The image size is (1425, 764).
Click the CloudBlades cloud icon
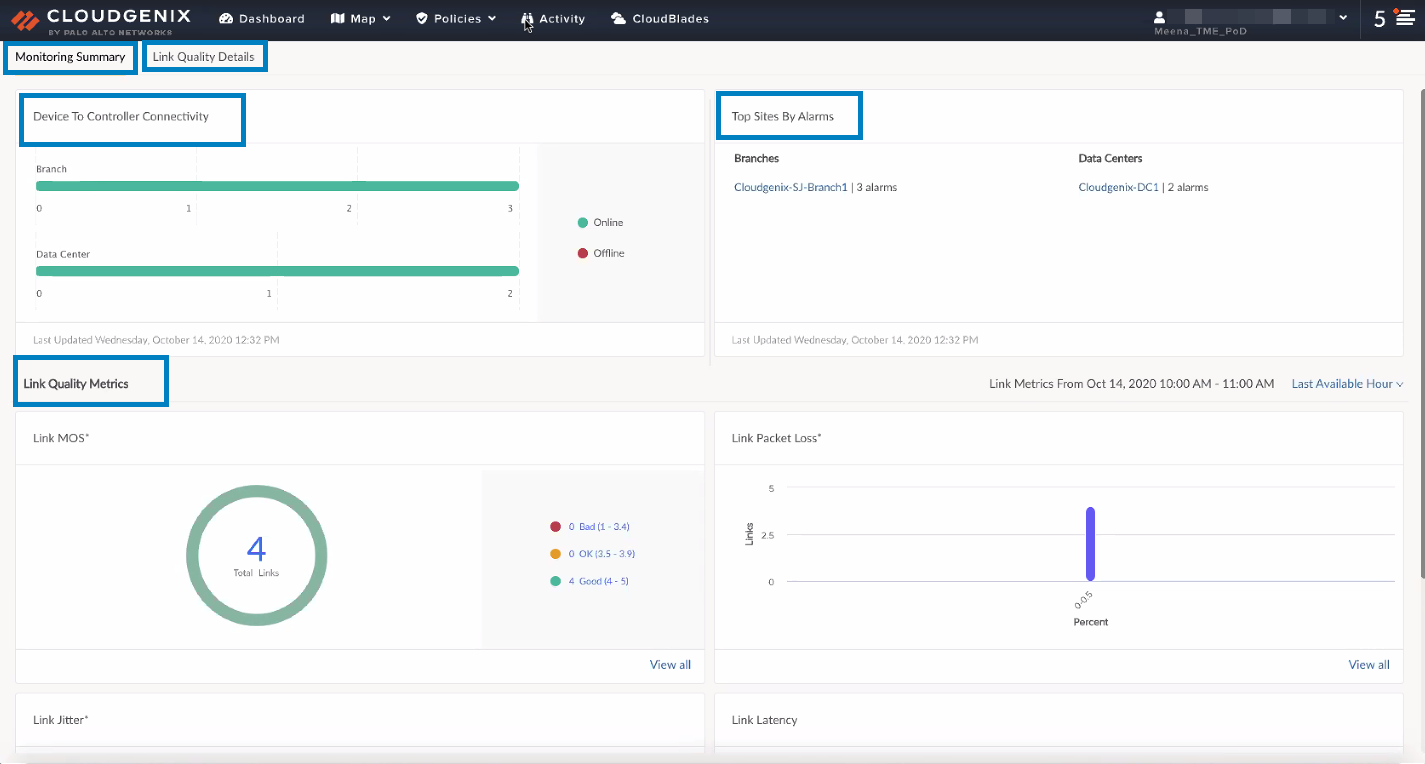pyautogui.click(x=618, y=19)
